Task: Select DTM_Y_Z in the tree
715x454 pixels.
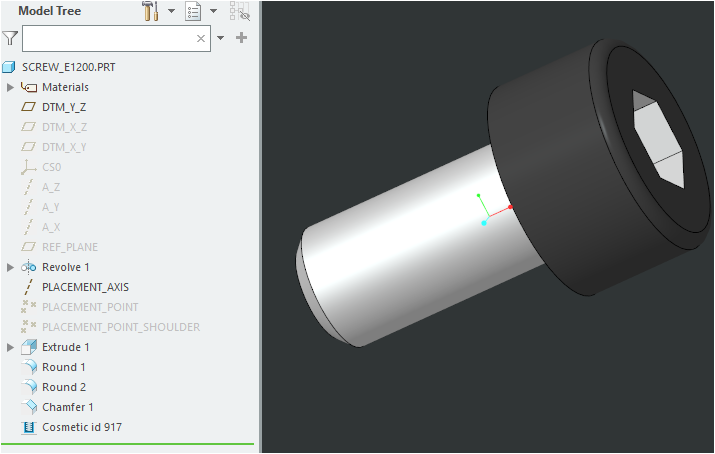Action: 64,107
